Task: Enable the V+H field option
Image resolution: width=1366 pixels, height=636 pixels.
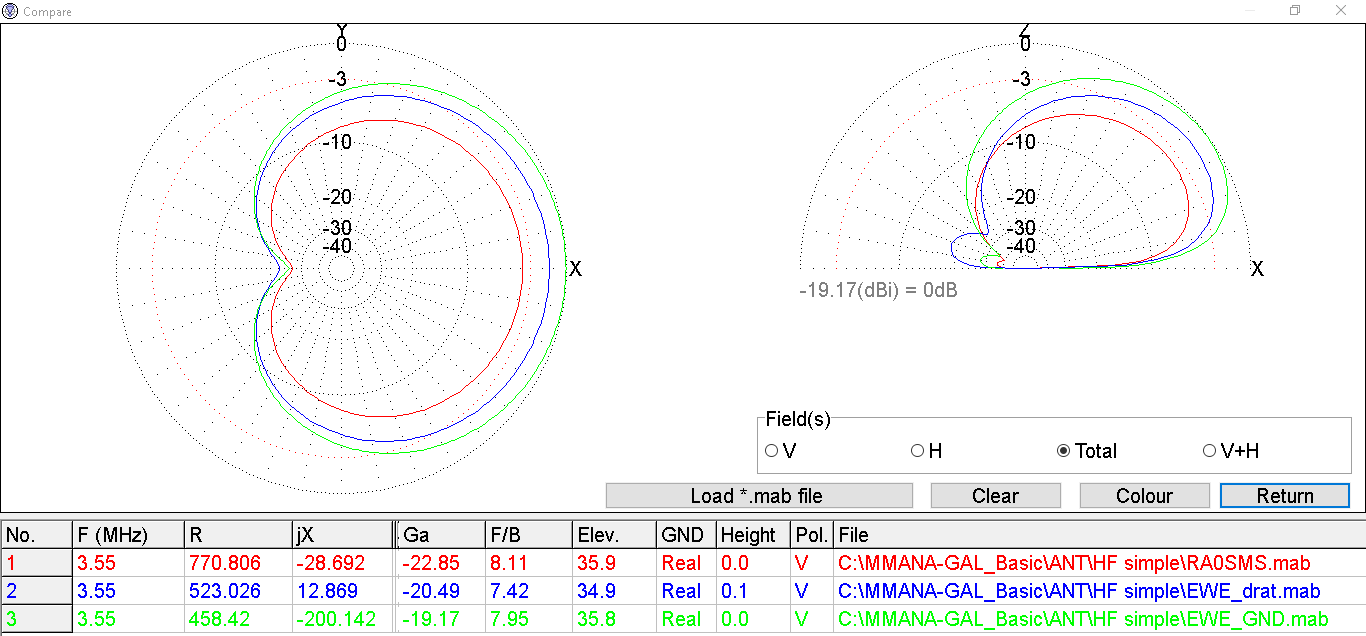Action: [x=1209, y=451]
